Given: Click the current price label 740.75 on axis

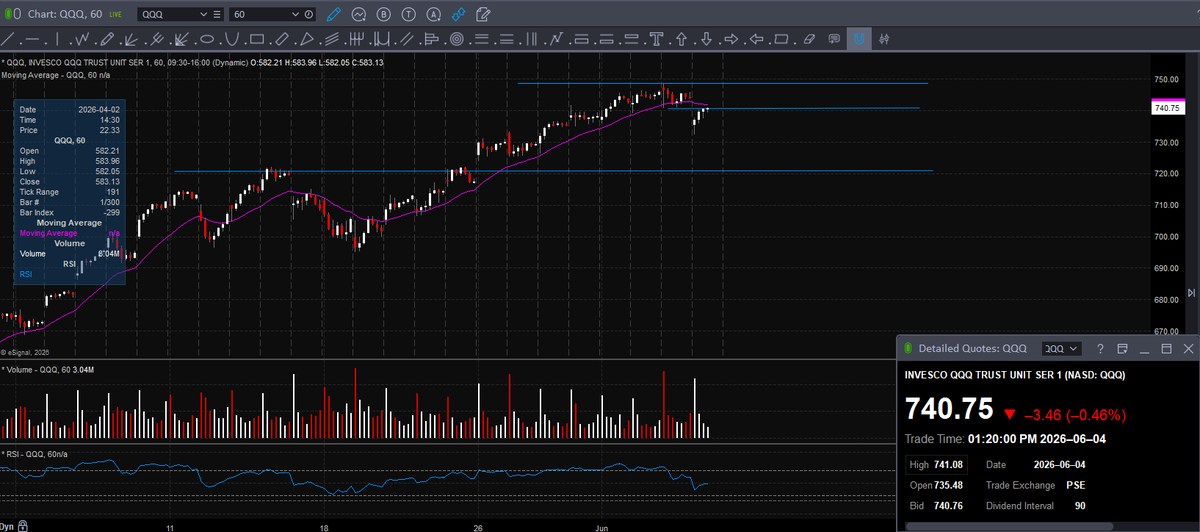Looking at the screenshot, I should coord(1167,108).
